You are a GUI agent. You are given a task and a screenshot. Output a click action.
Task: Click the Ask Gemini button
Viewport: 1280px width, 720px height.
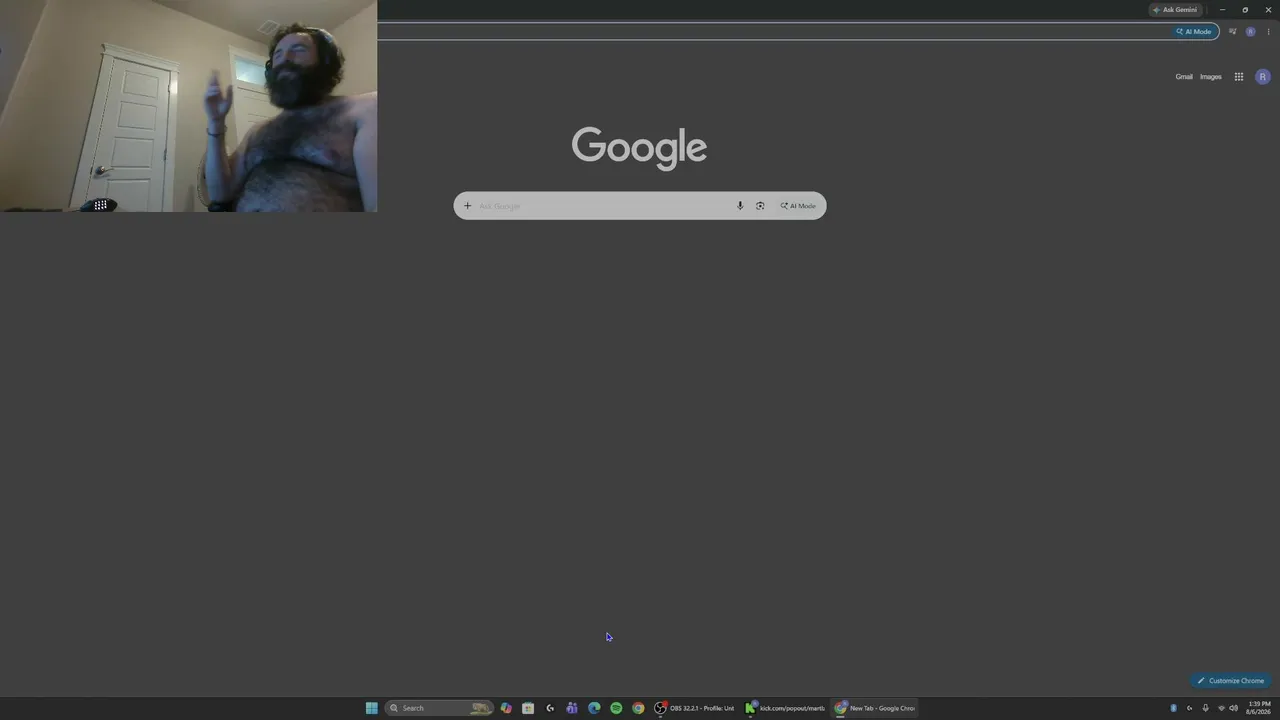pyautogui.click(x=1175, y=10)
